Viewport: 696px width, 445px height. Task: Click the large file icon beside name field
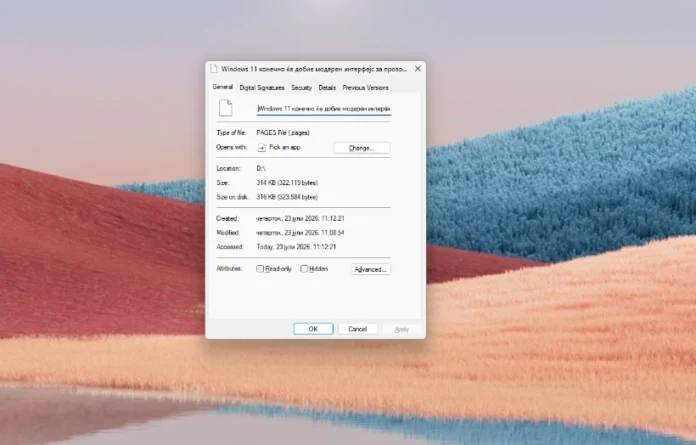[225, 108]
